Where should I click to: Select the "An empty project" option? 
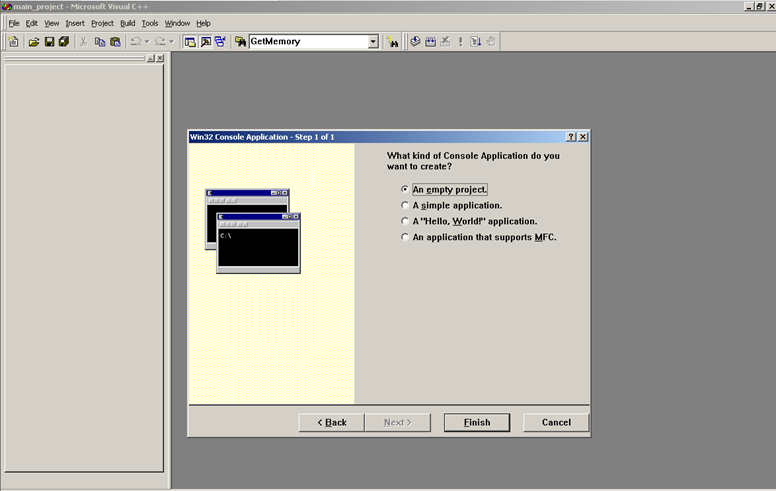point(405,189)
